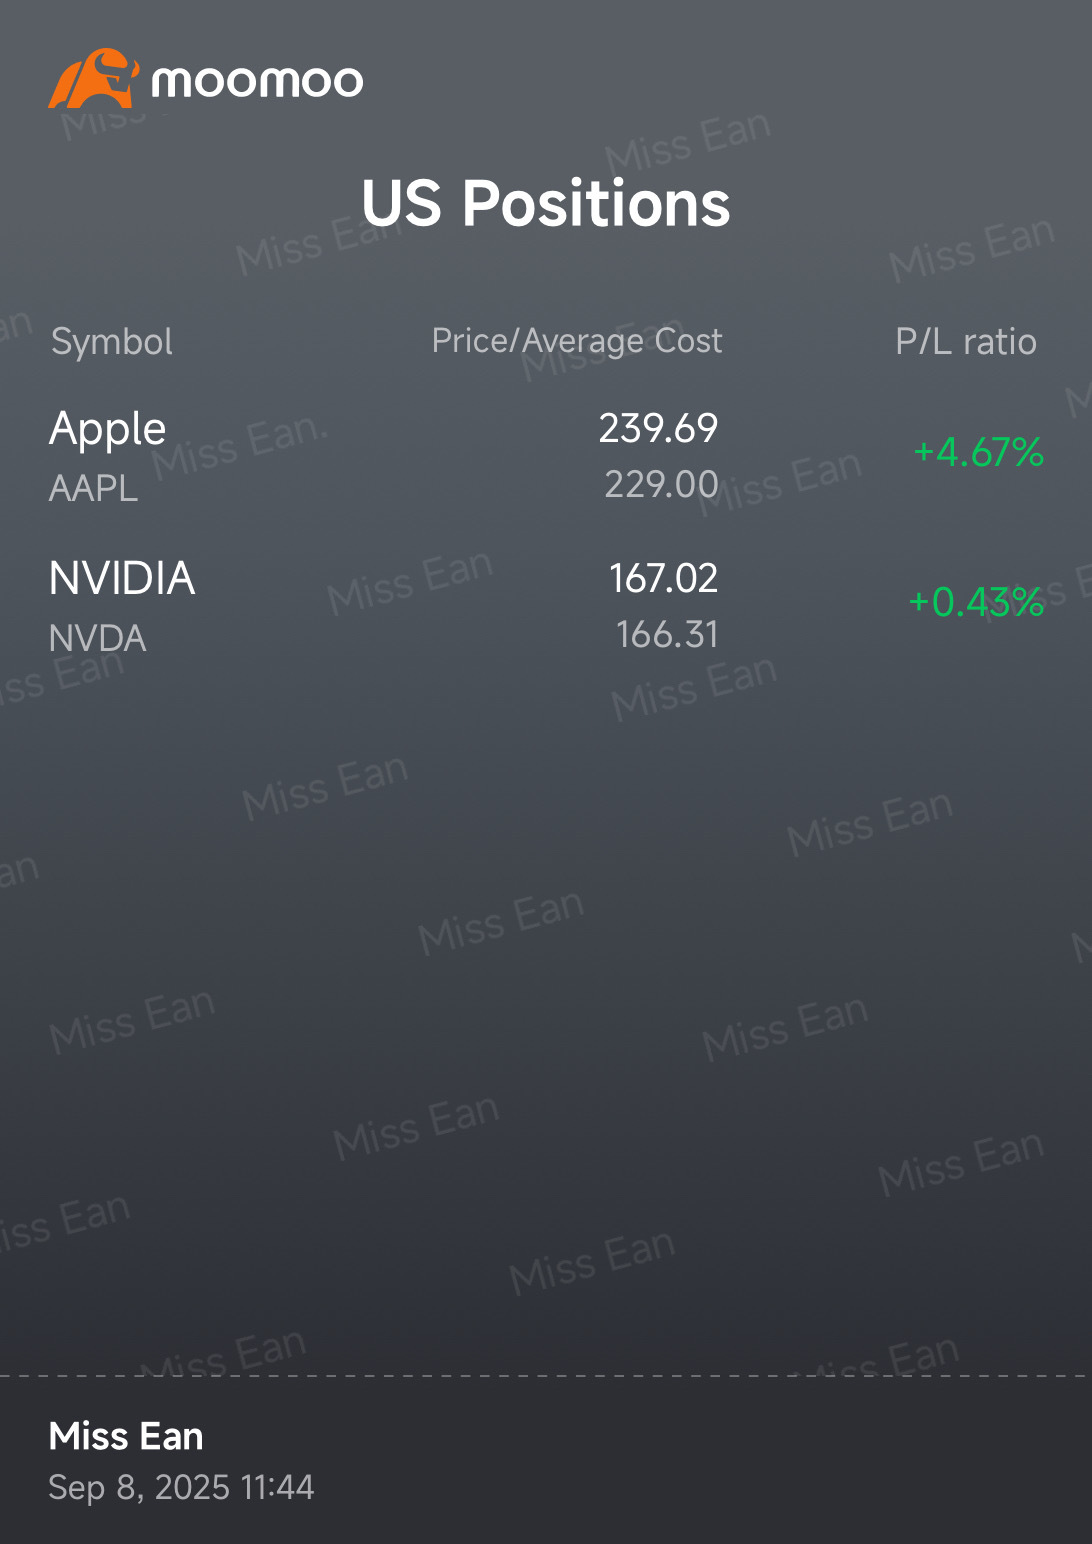Click the moomoo bull logo icon

92,79
